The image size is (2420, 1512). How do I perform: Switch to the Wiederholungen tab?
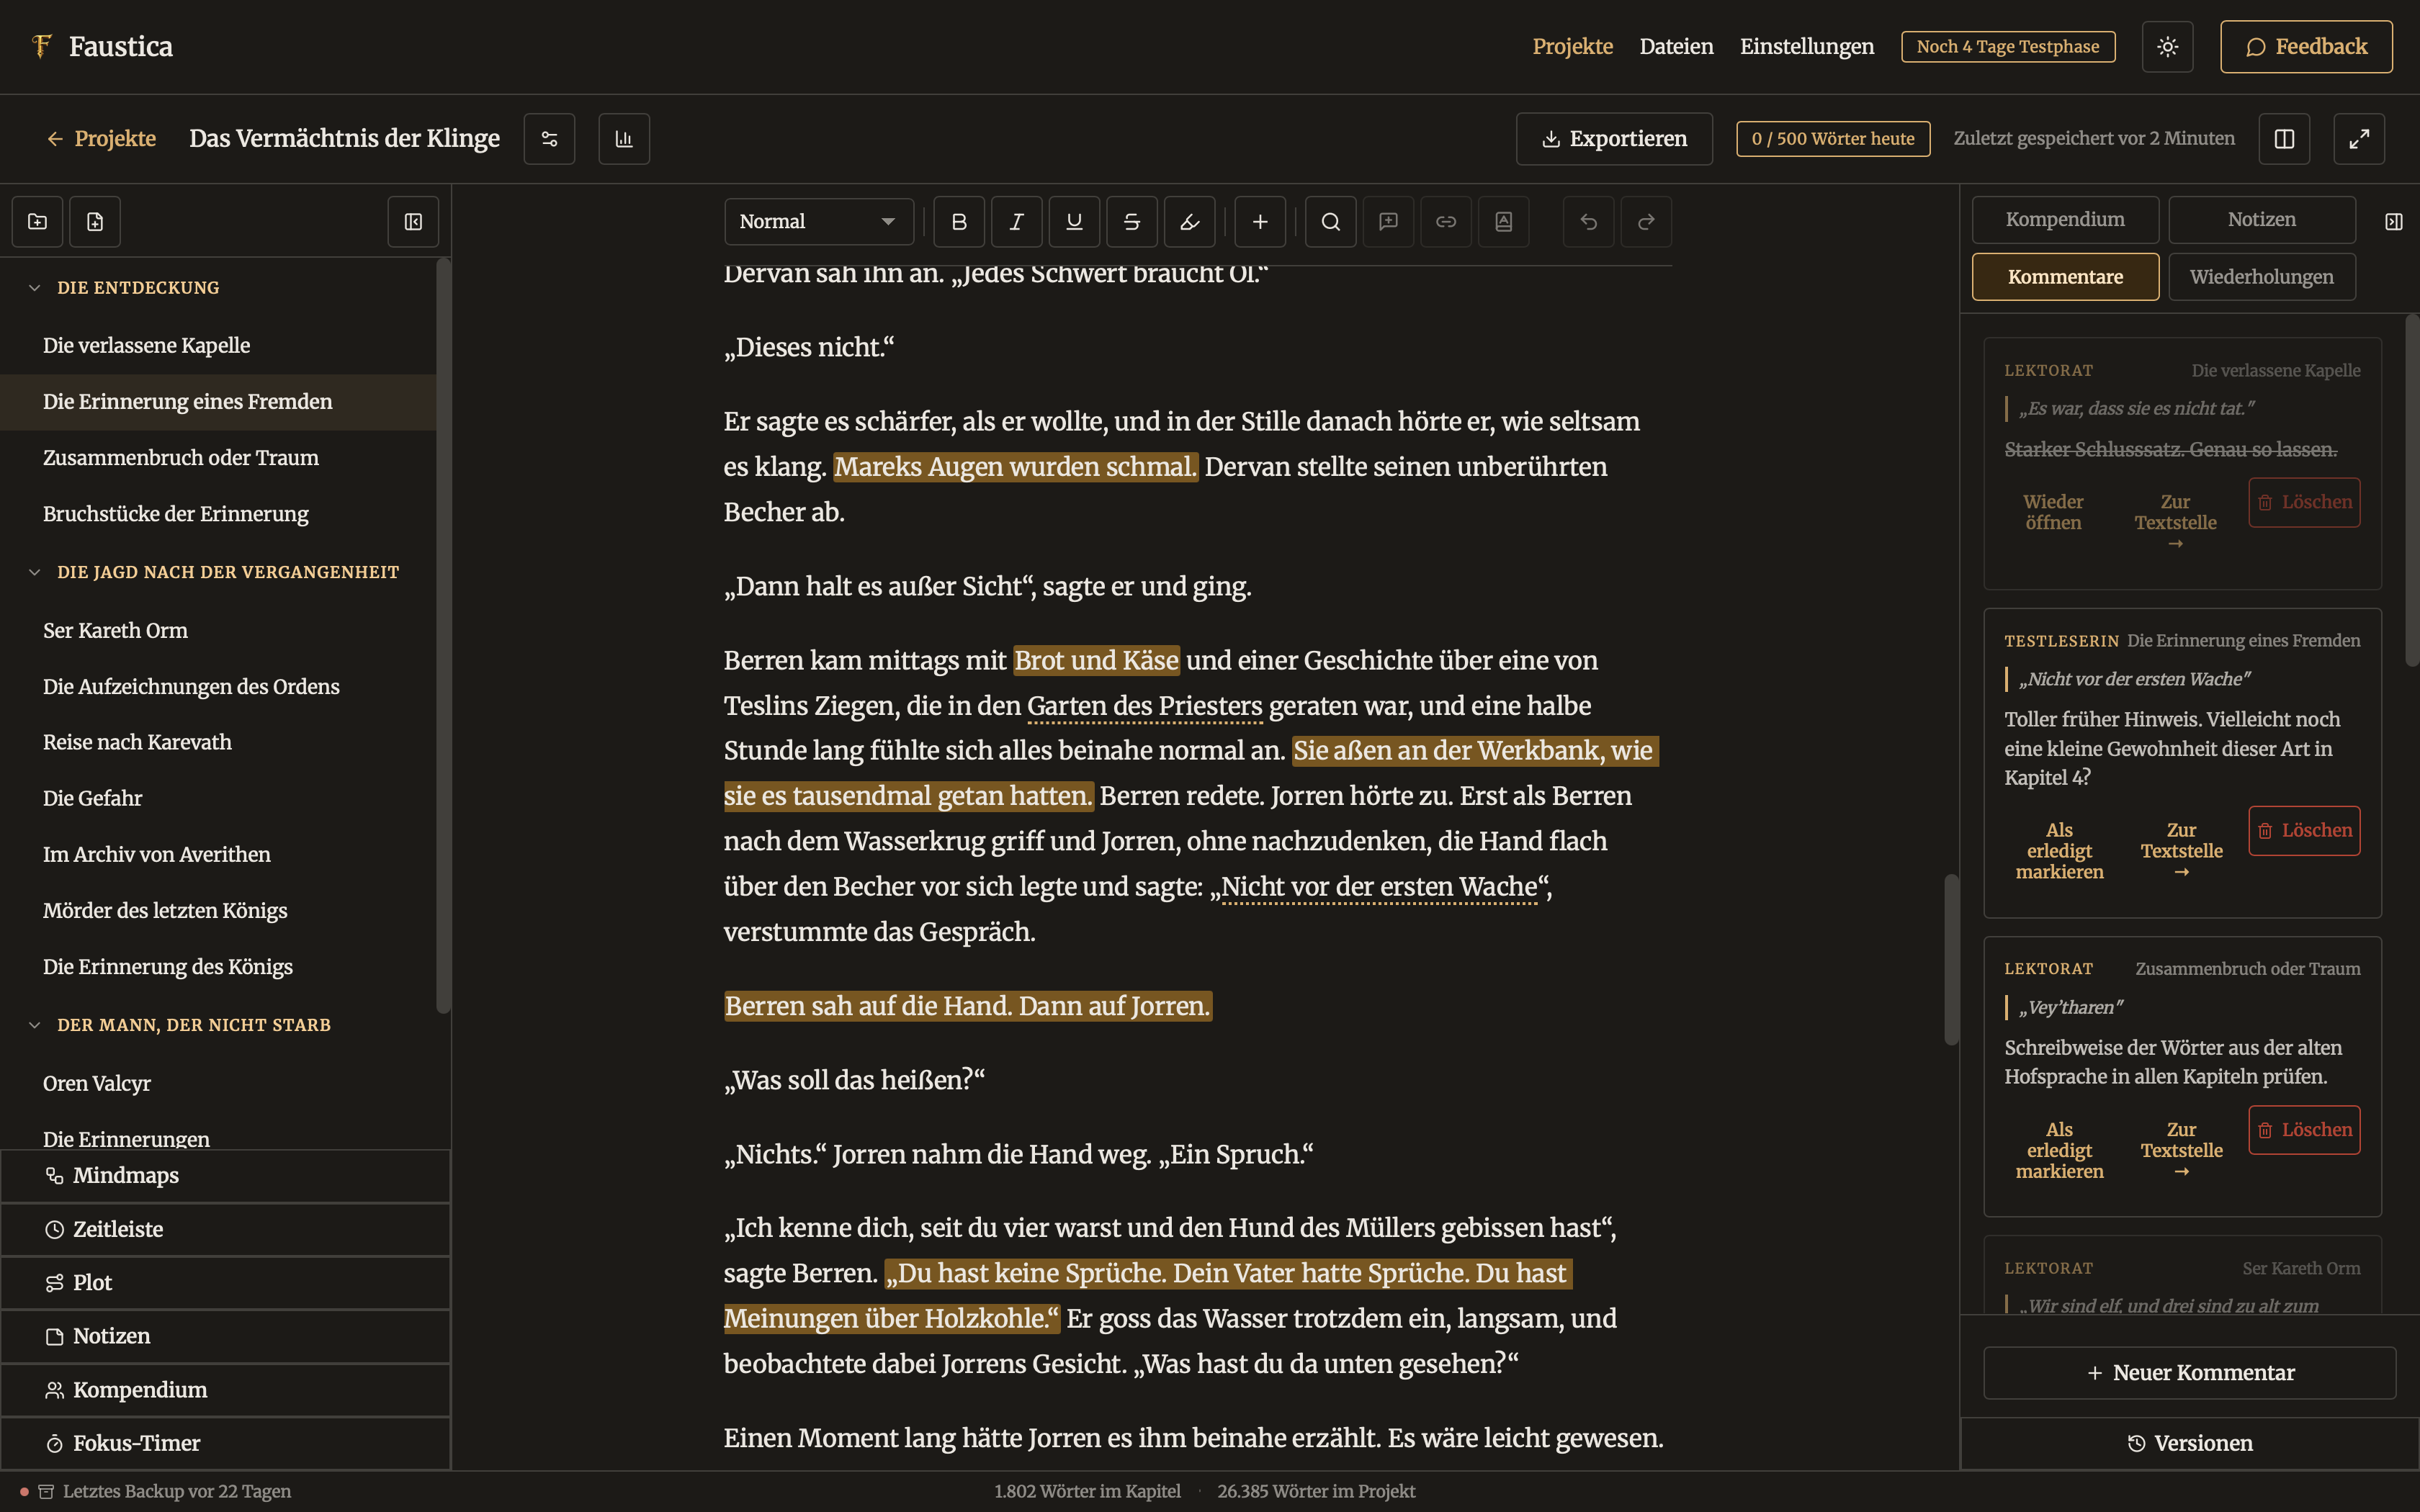[2261, 276]
